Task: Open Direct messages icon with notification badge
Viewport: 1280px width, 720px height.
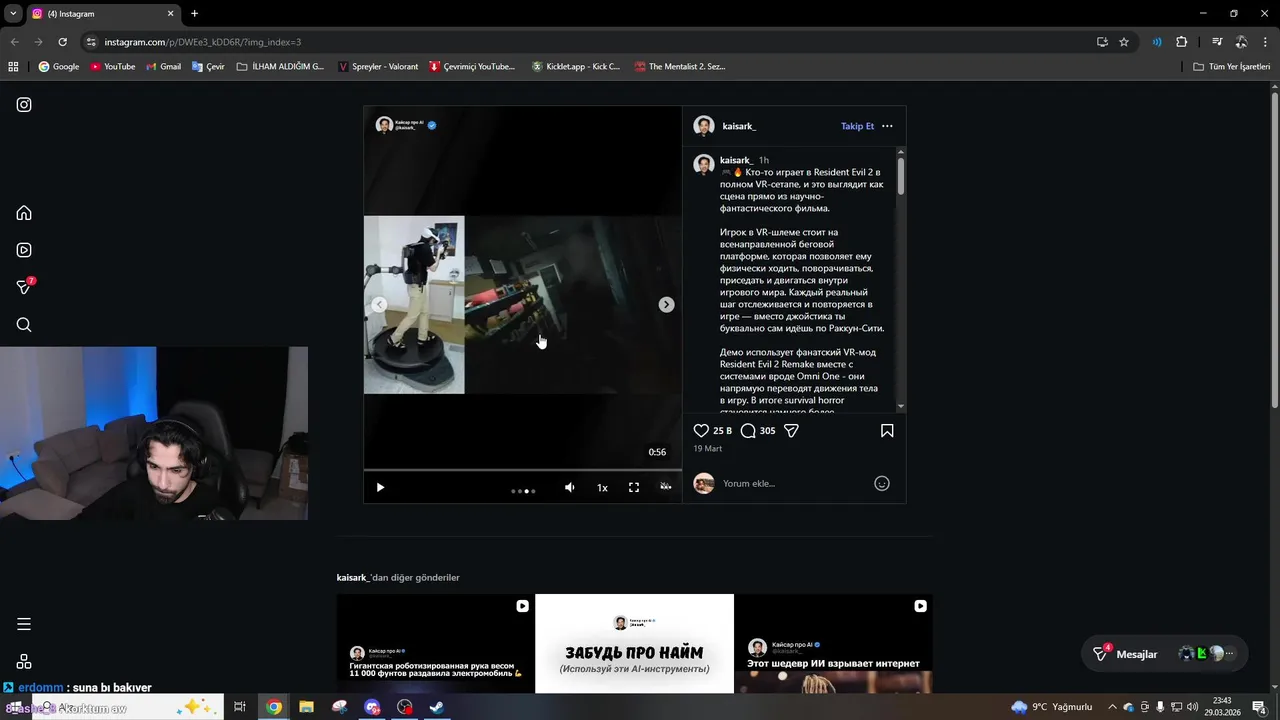Action: click(x=25, y=287)
